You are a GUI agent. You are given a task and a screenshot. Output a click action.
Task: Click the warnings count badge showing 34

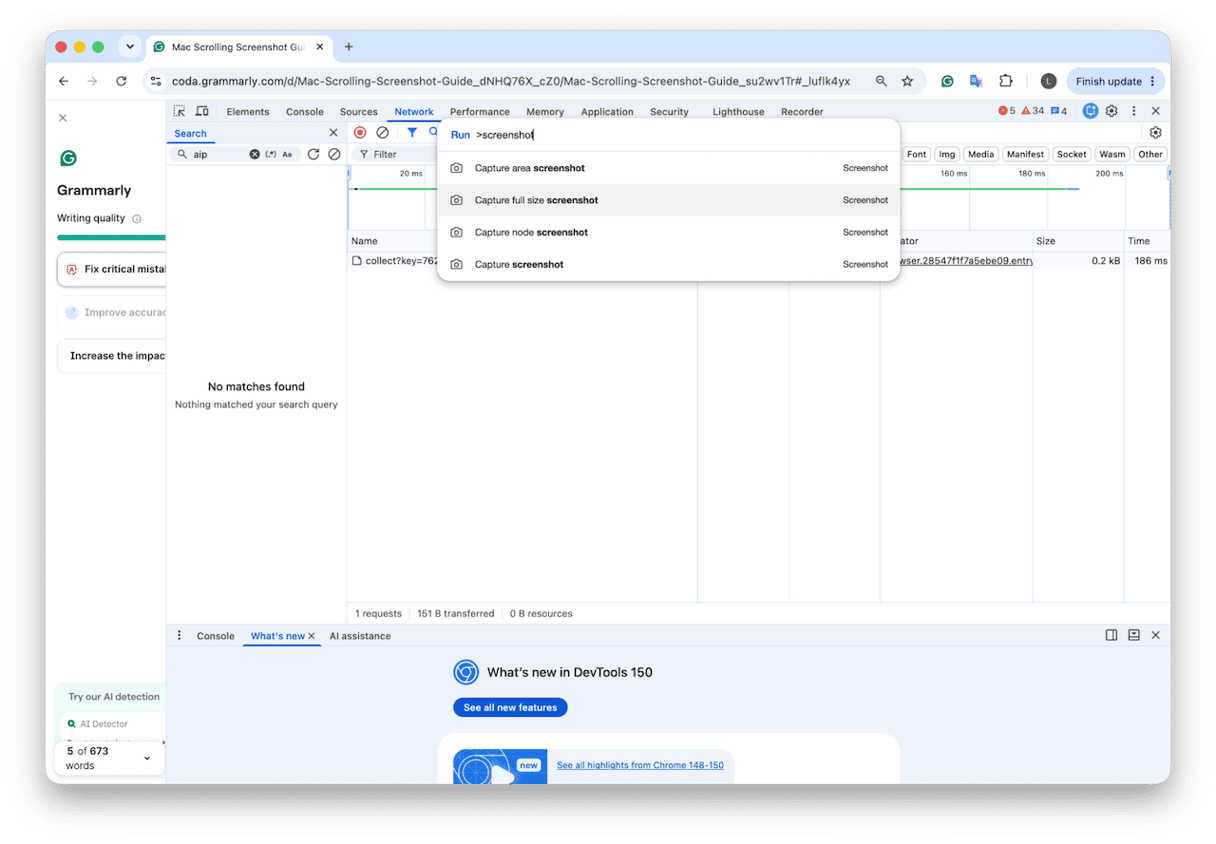(1033, 111)
